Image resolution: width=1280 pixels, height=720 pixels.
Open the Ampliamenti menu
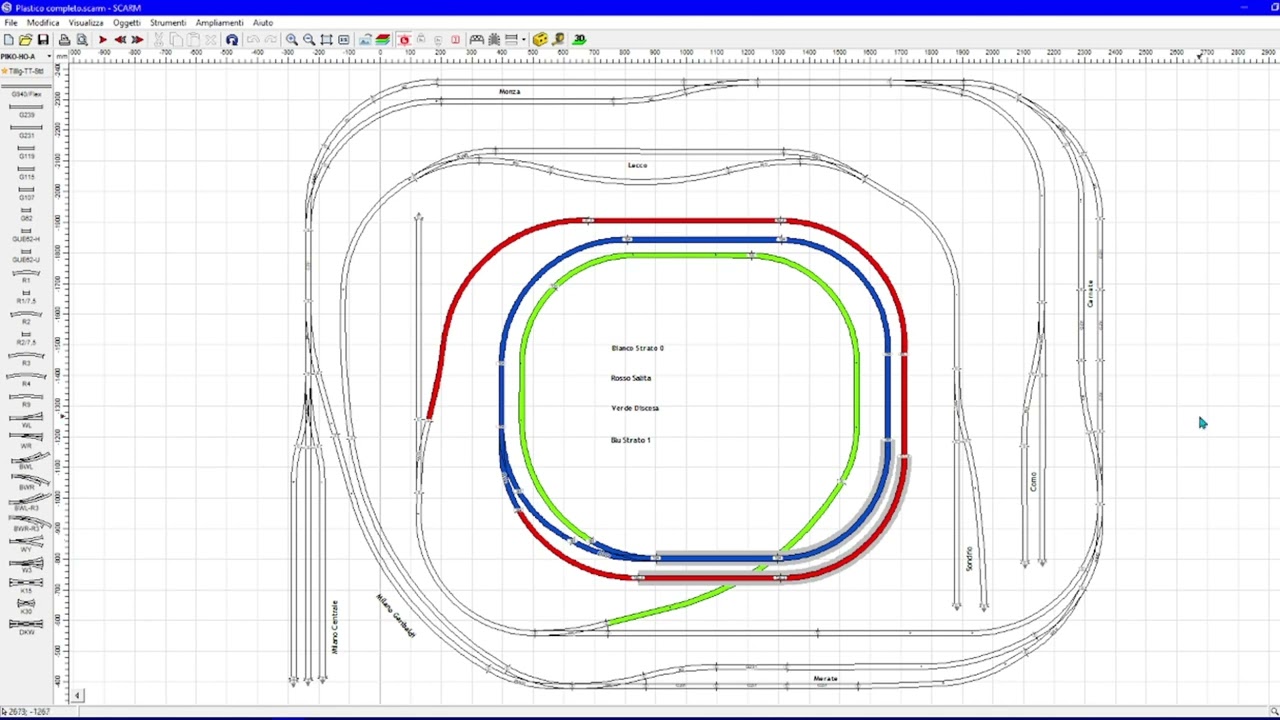click(219, 22)
